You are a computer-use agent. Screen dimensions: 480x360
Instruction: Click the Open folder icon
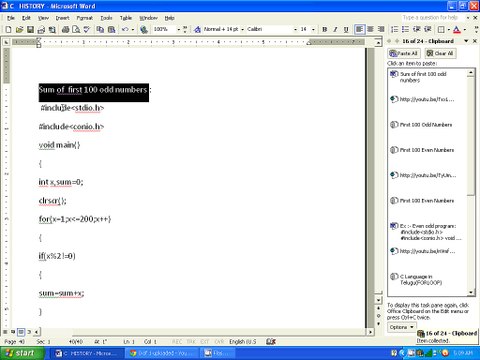(19, 29)
